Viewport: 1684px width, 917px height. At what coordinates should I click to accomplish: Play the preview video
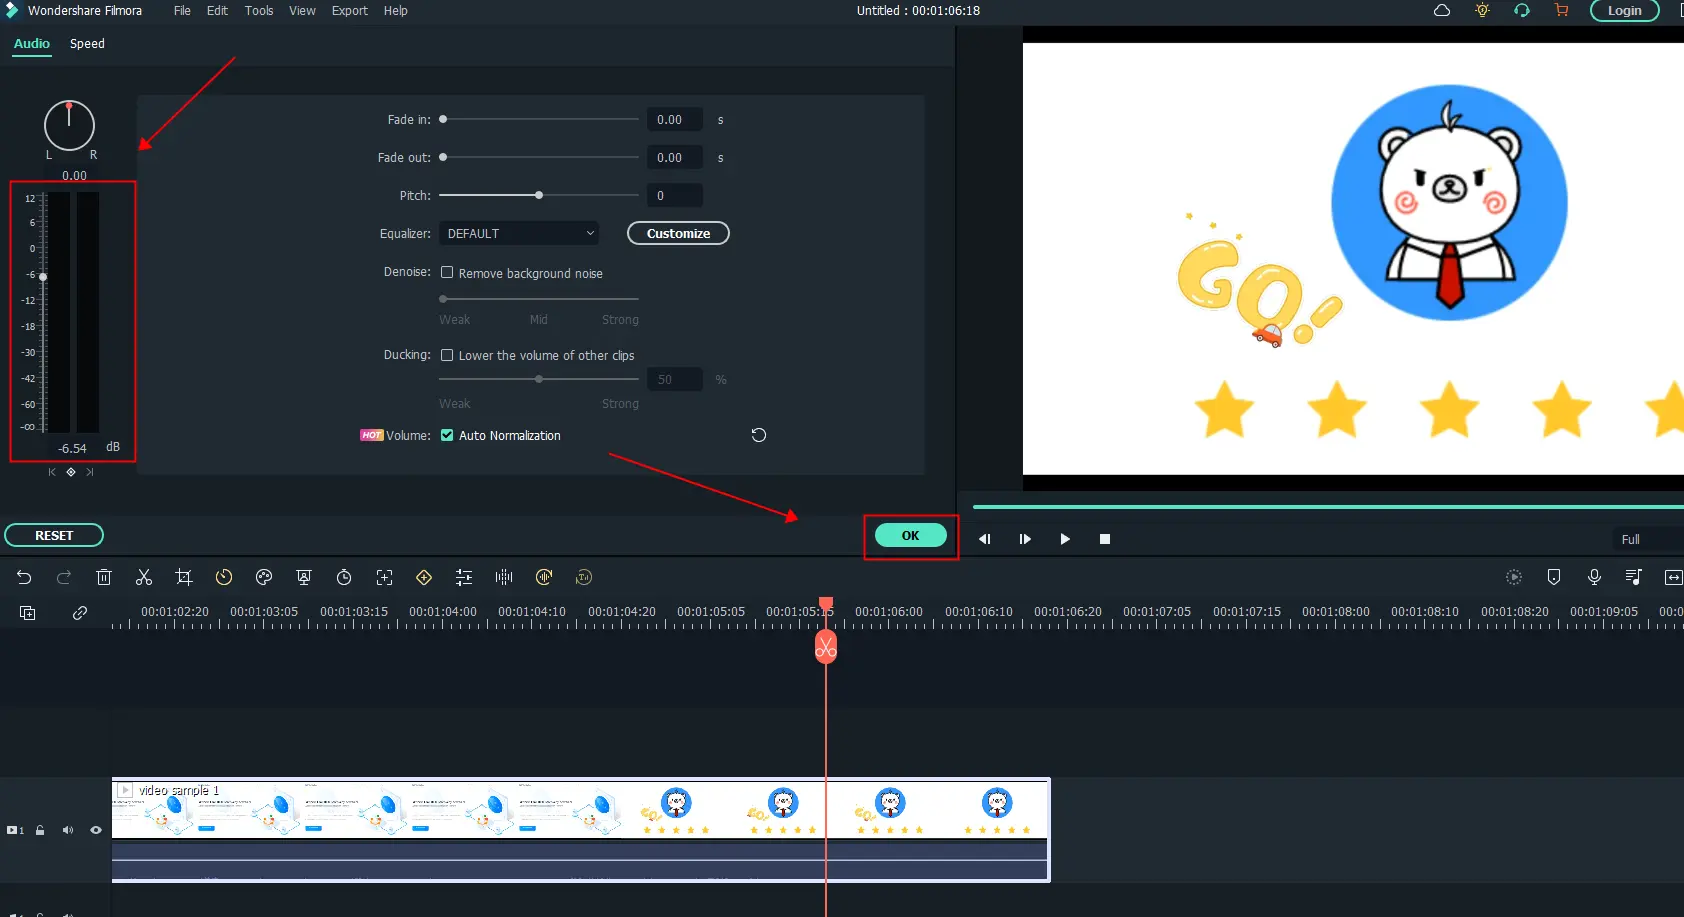point(1065,539)
